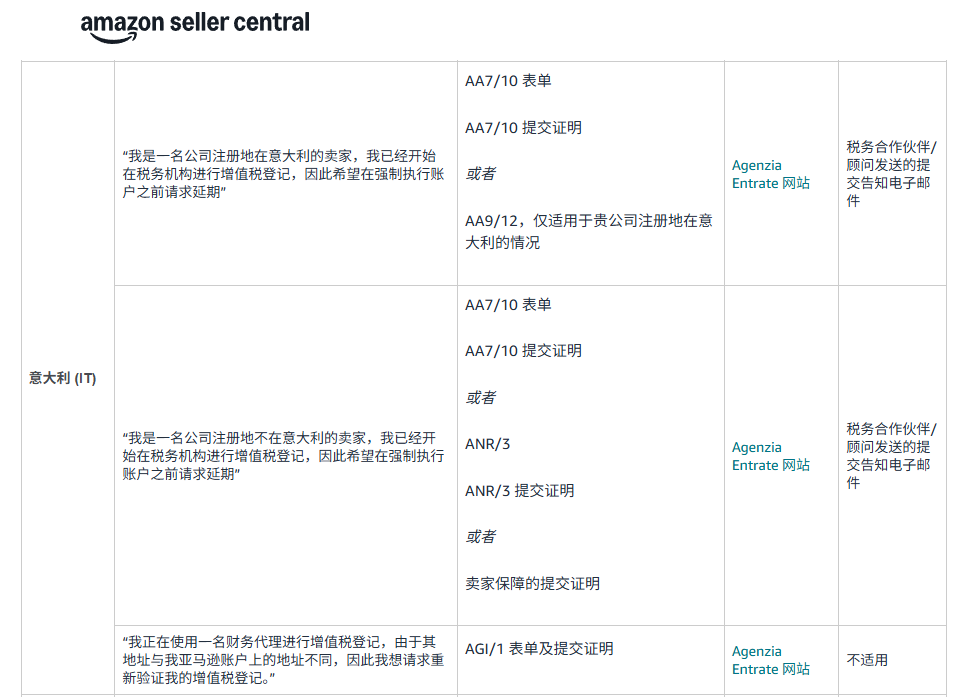Open Agenzia Entrate link for Italy-registered seller row

pyautogui.click(x=770, y=174)
